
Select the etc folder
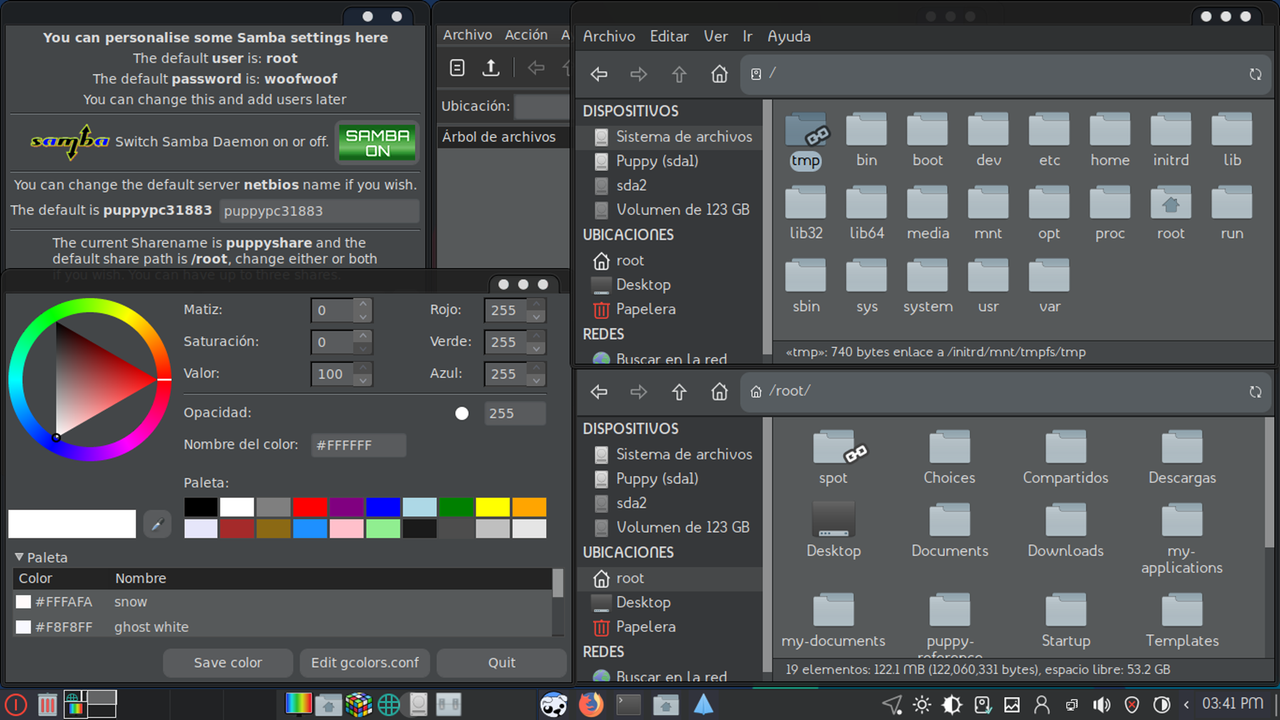tap(1049, 141)
